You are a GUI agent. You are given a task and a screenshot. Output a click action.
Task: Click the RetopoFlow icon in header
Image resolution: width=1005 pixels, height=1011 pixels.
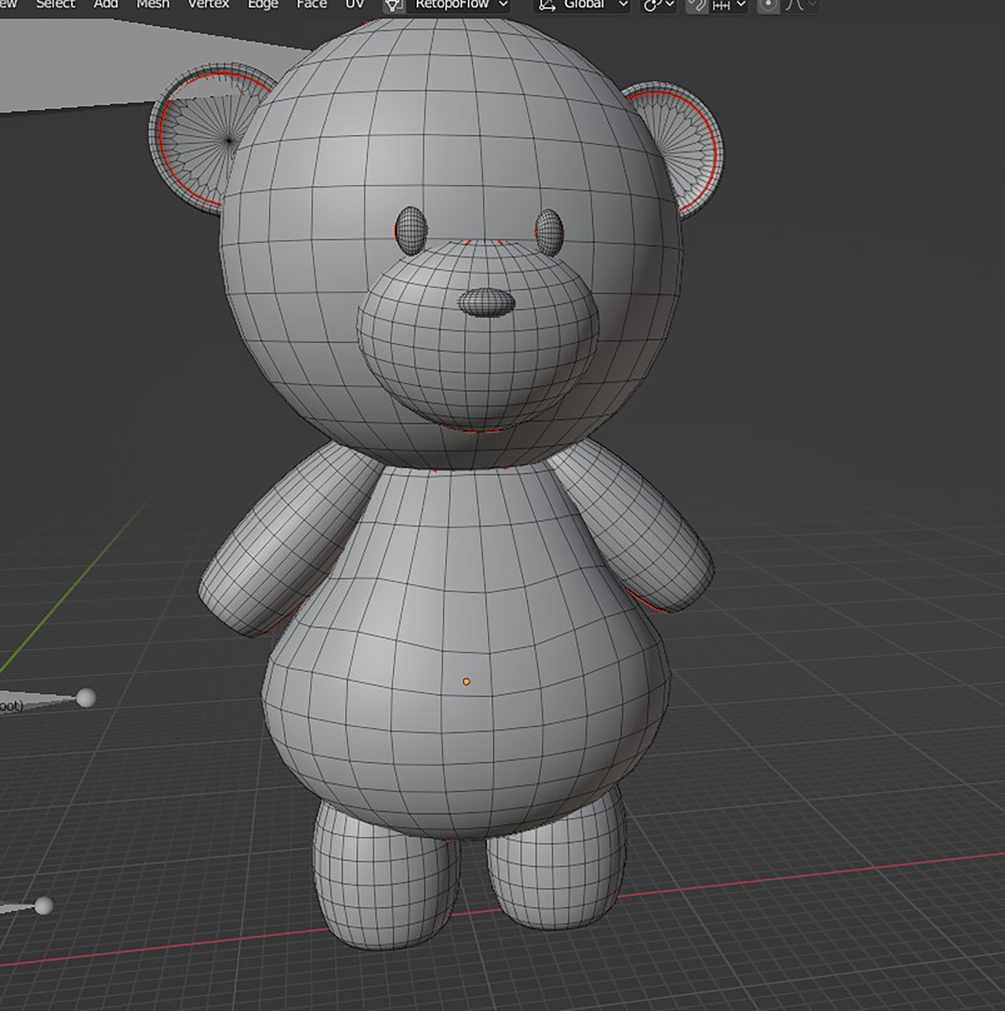click(394, 5)
